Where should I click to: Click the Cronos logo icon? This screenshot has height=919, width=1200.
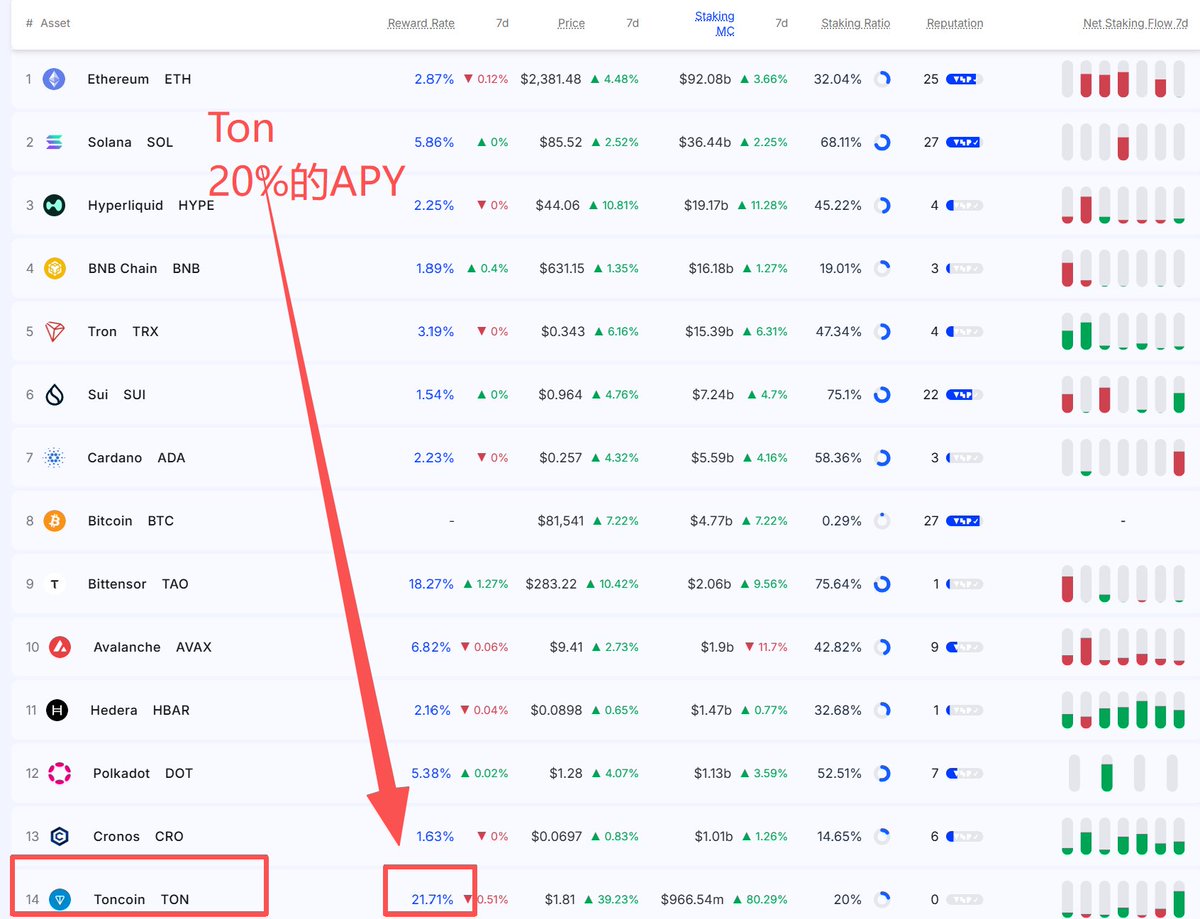(60, 836)
